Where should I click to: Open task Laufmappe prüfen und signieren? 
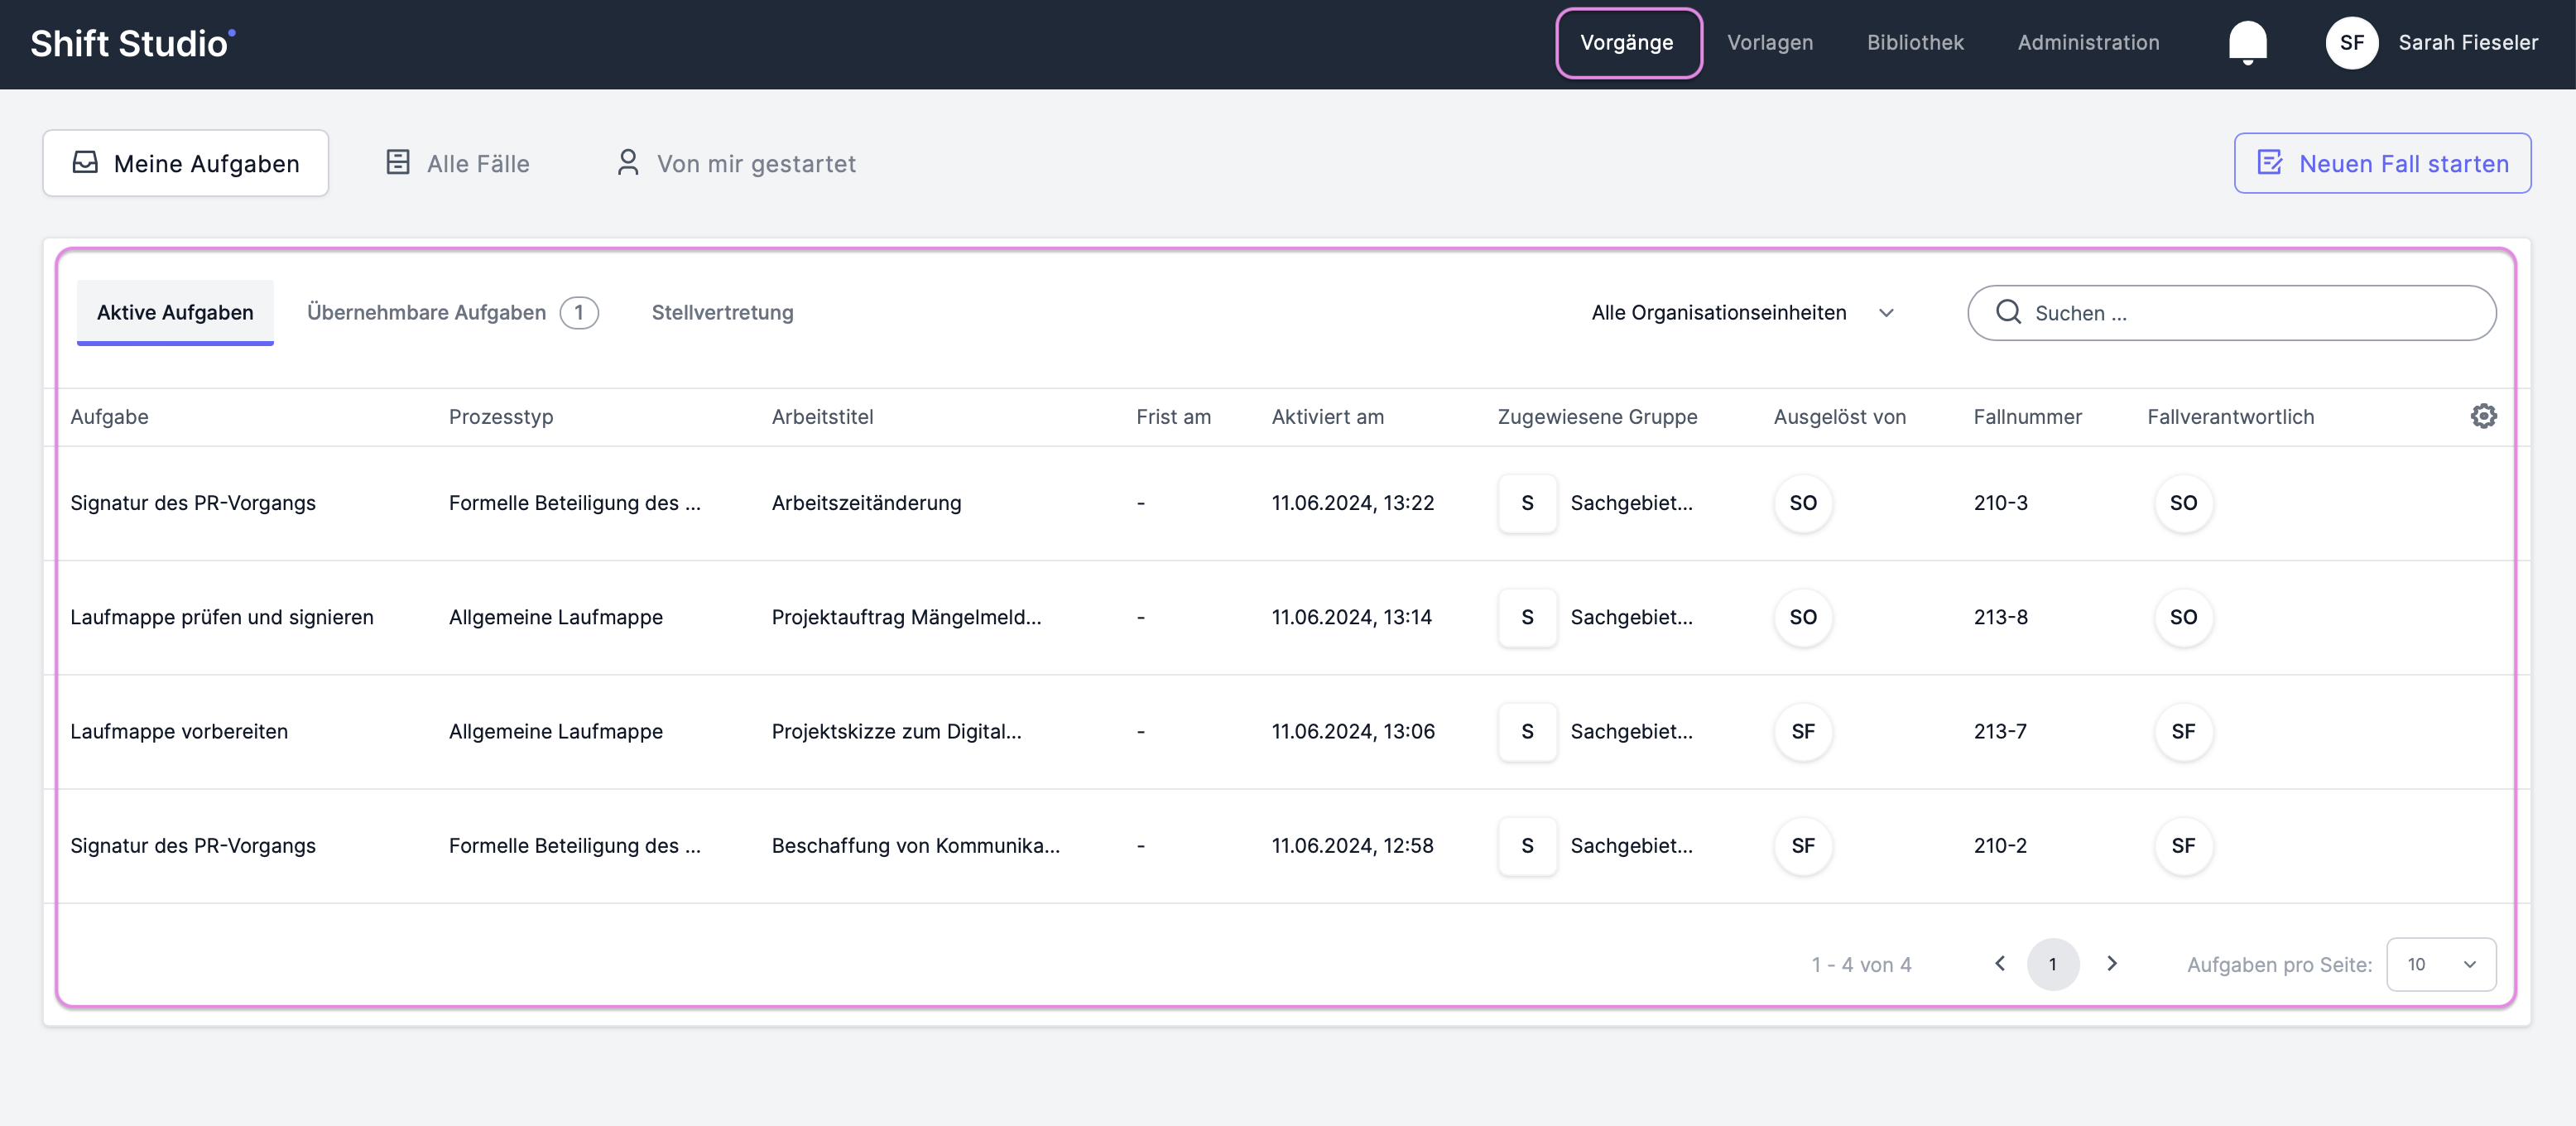(221, 617)
